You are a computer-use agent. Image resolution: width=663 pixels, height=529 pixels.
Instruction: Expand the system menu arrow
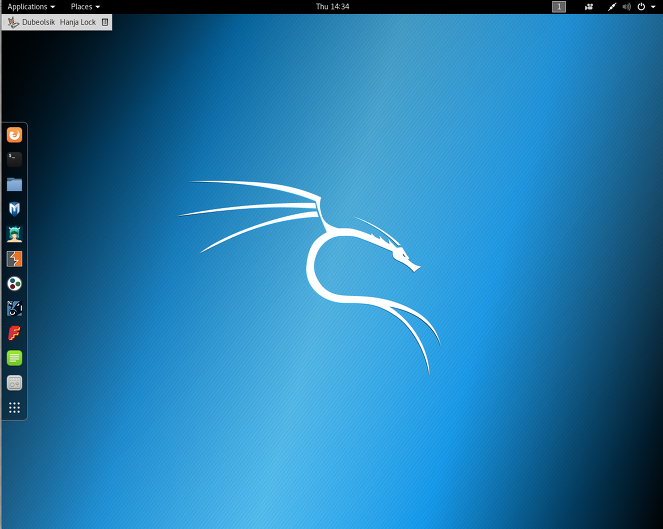653,7
